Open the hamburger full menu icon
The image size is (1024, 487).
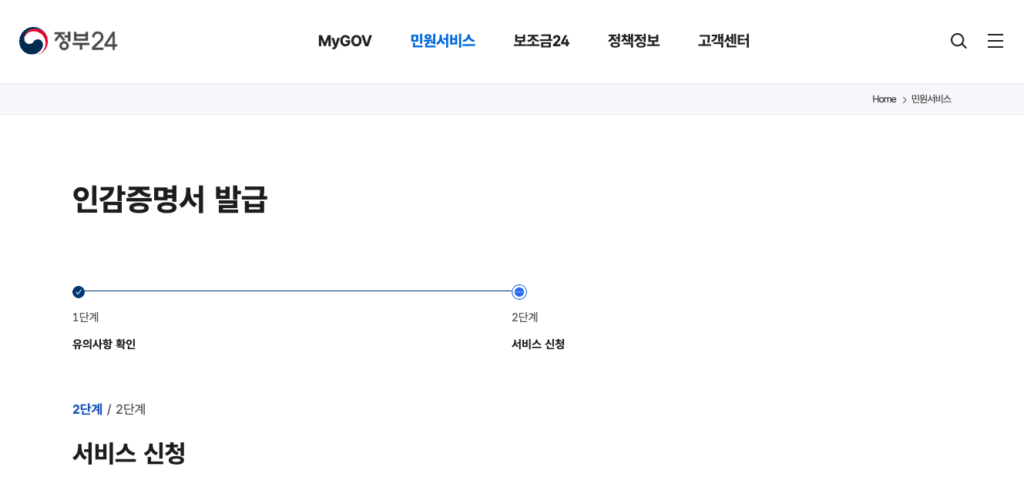click(995, 41)
